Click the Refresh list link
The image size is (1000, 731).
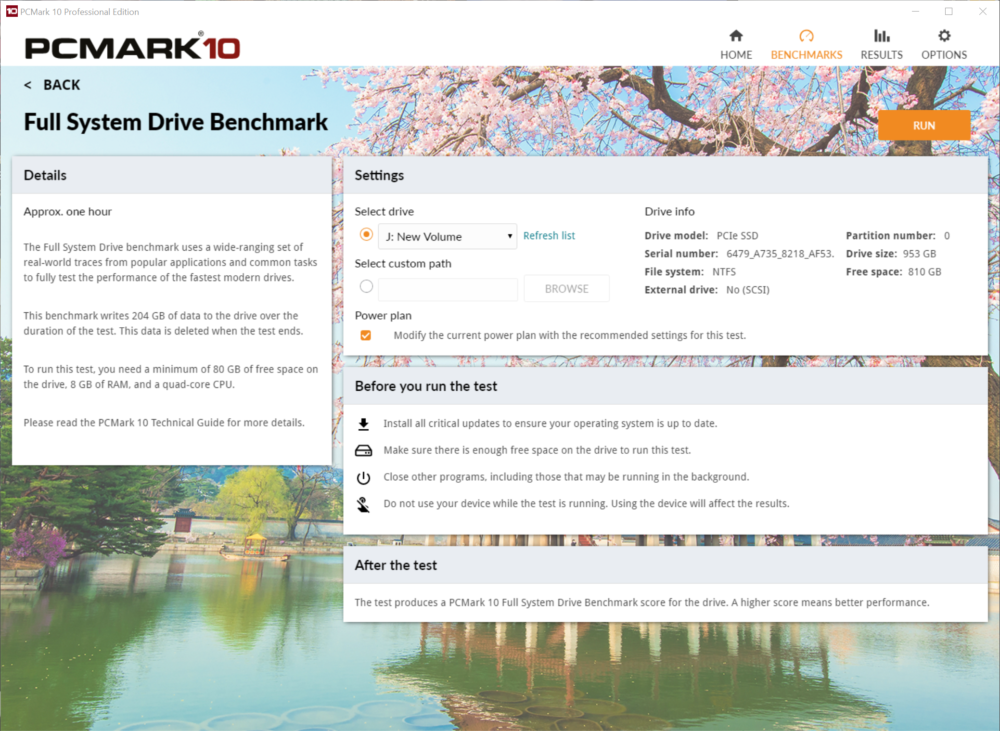coord(549,235)
